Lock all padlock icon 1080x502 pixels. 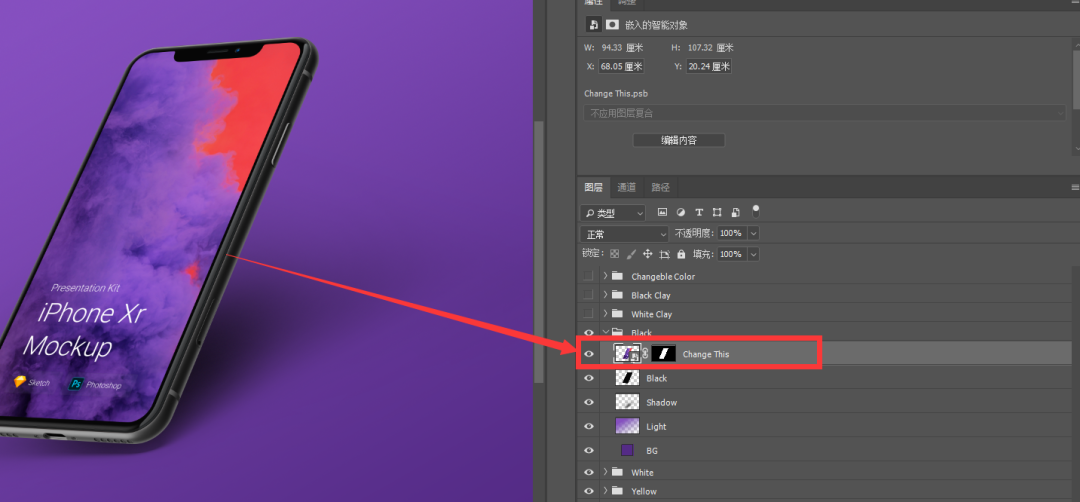[x=681, y=254]
